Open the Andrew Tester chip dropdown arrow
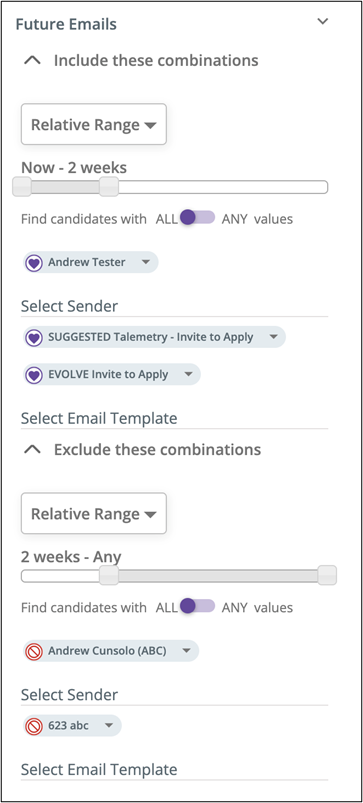The width and height of the screenshot is (363, 803). [x=145, y=262]
